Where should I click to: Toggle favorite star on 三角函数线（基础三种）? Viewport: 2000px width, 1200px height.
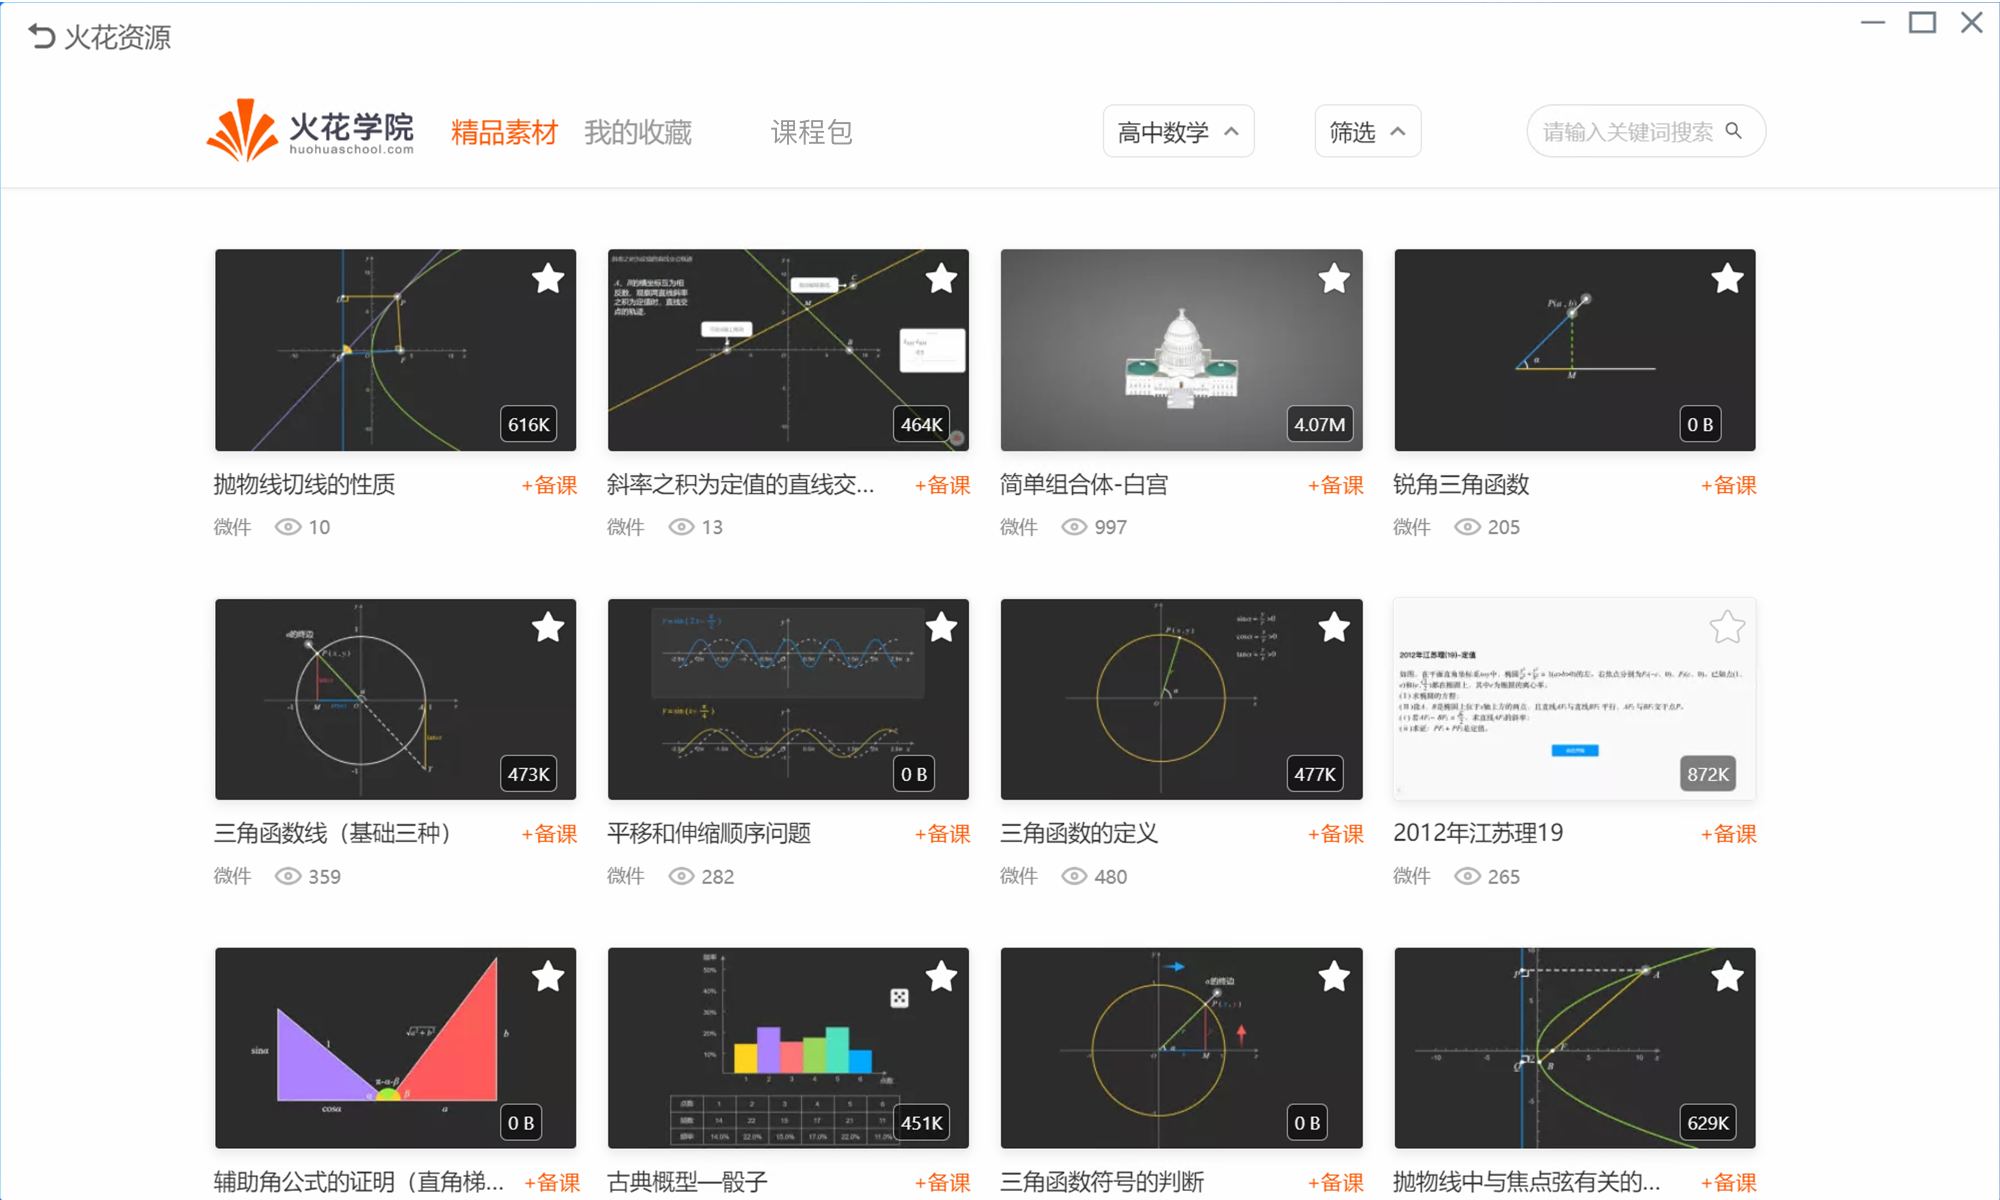pos(548,628)
